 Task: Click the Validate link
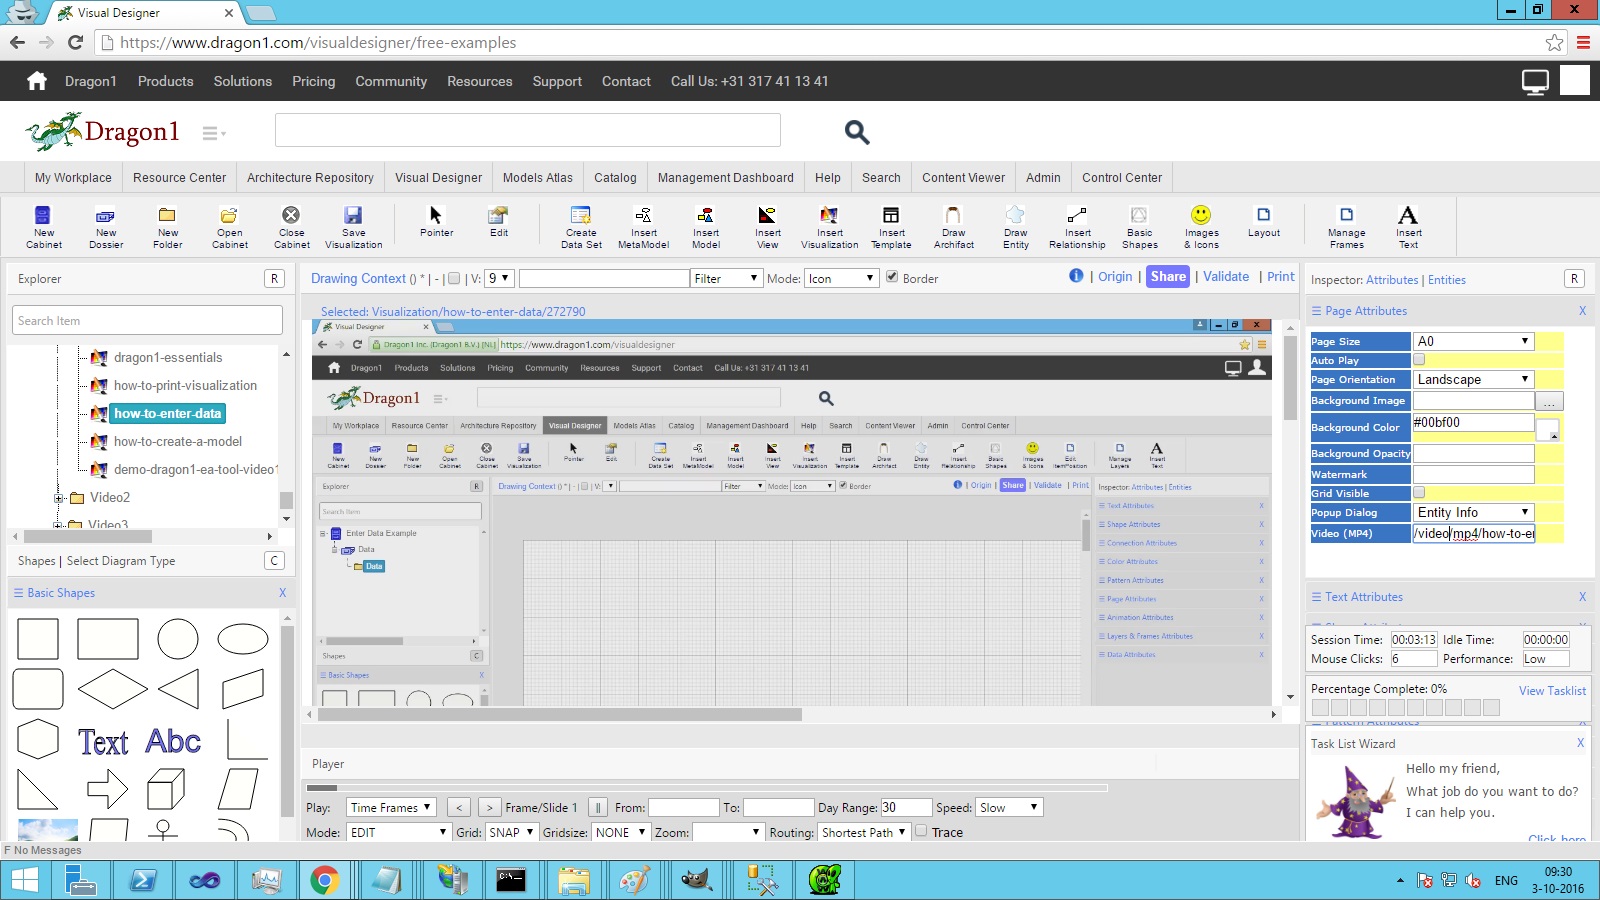[1226, 276]
